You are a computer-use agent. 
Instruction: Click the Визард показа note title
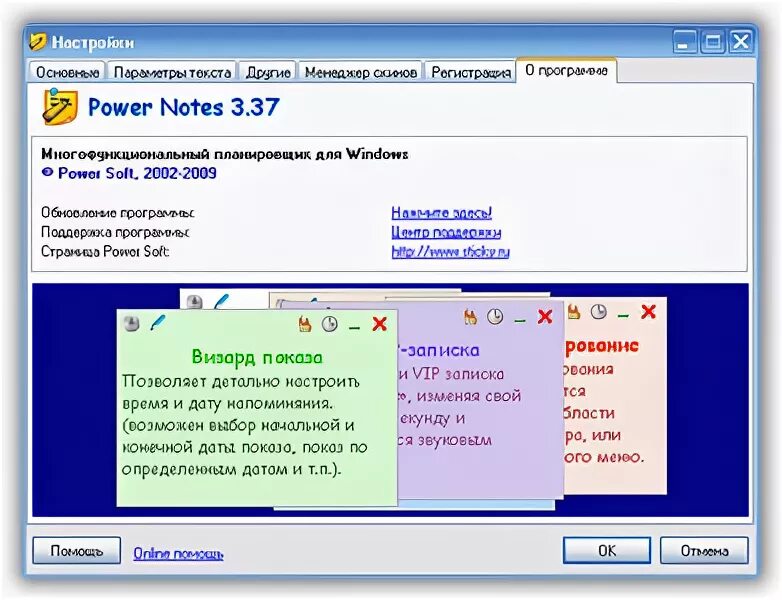[x=257, y=357]
